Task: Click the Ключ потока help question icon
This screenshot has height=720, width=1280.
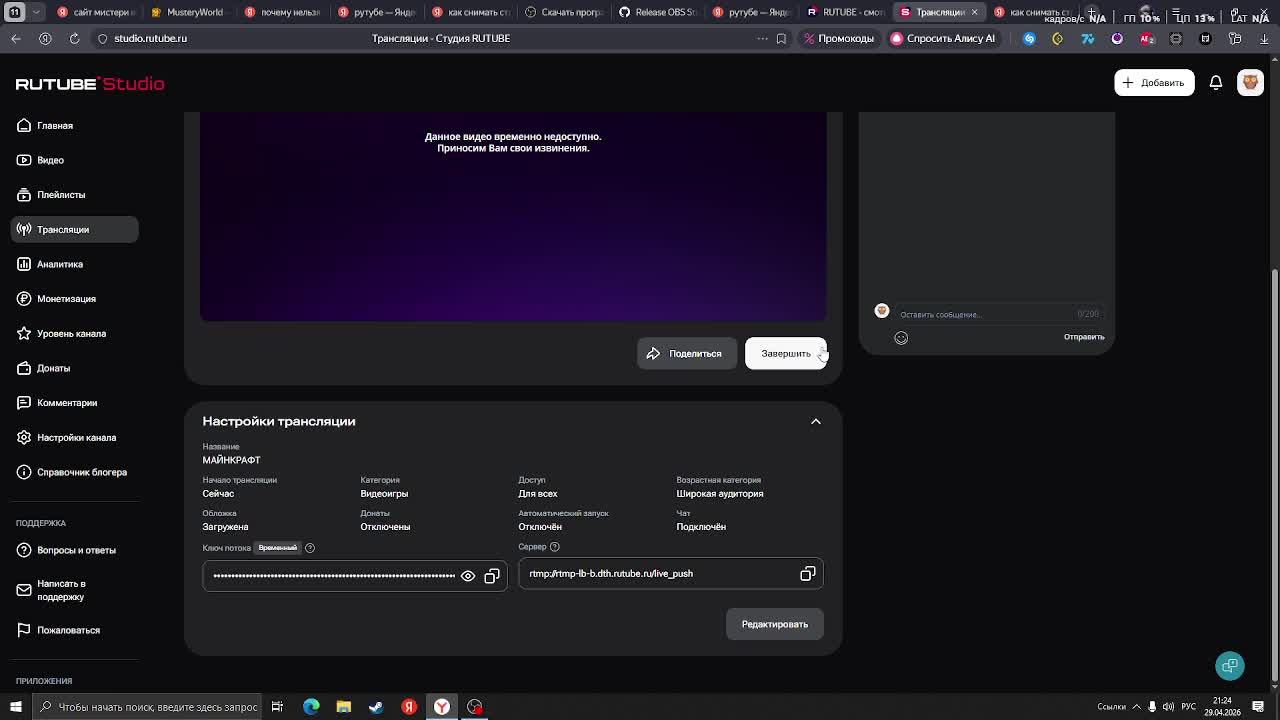Action: (310, 548)
